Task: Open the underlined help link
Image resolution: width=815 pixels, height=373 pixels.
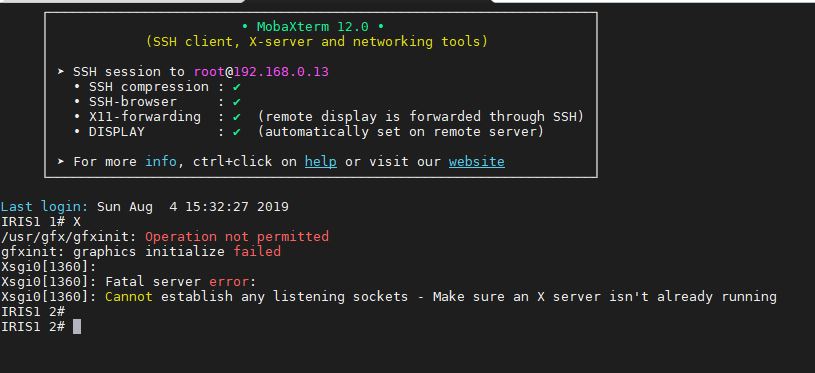Action: 321,162
